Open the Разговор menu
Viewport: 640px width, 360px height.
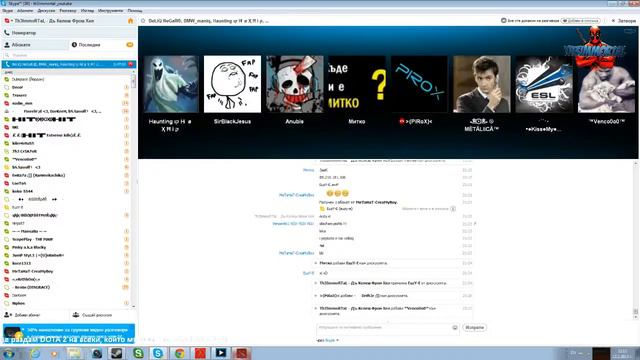(68, 11)
